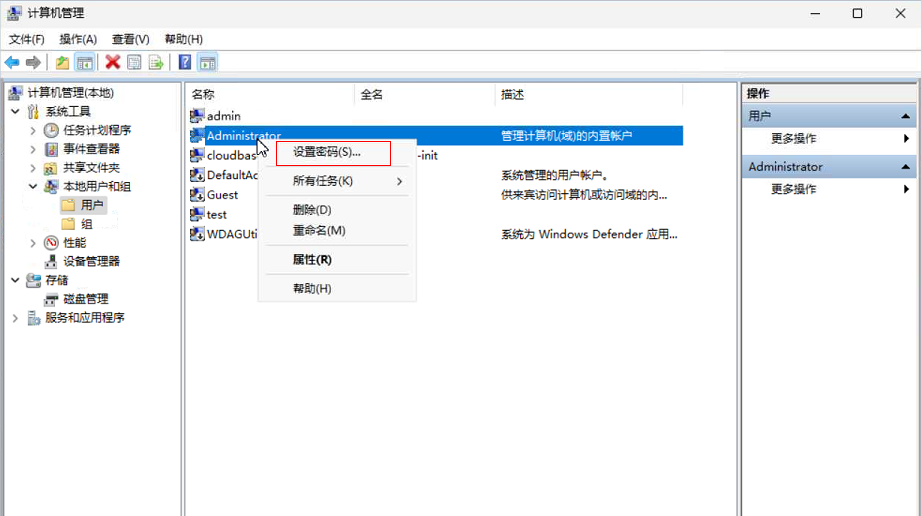The image size is (921, 516).
Task: Click the DefaultAc user account icon
Action: (x=197, y=175)
